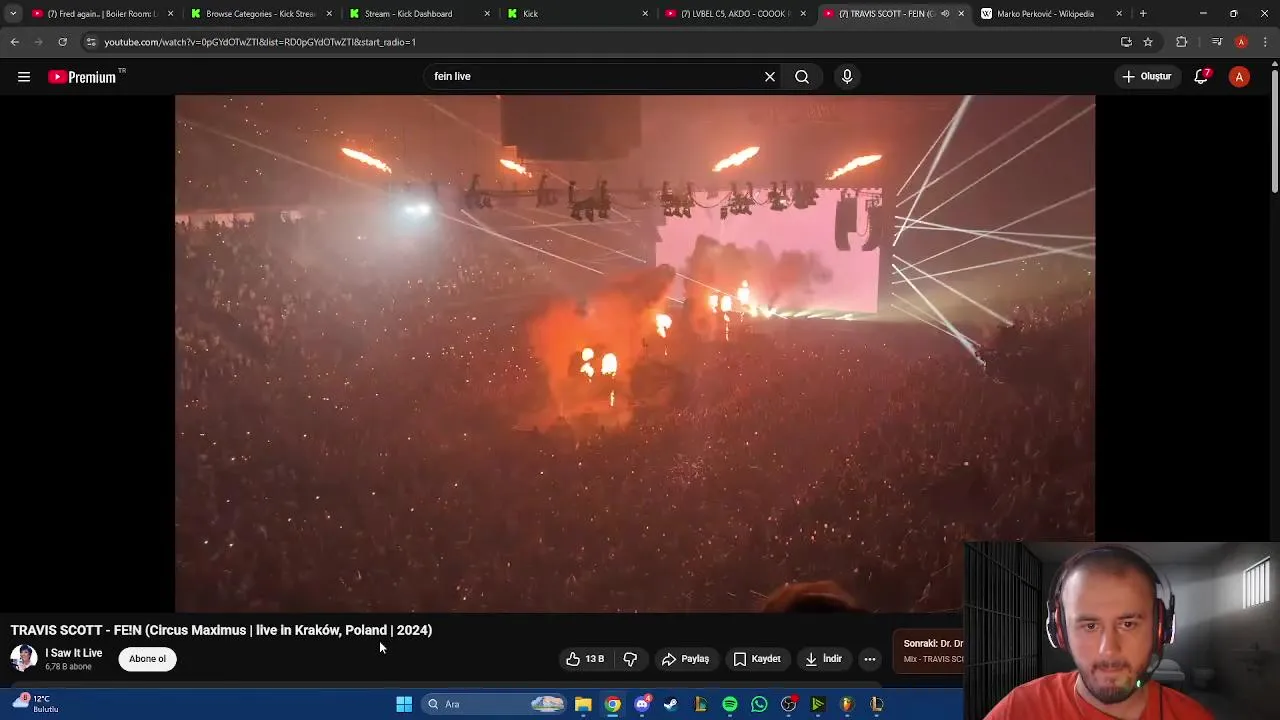Close the Kick tab
1280x720 pixels.
point(645,14)
